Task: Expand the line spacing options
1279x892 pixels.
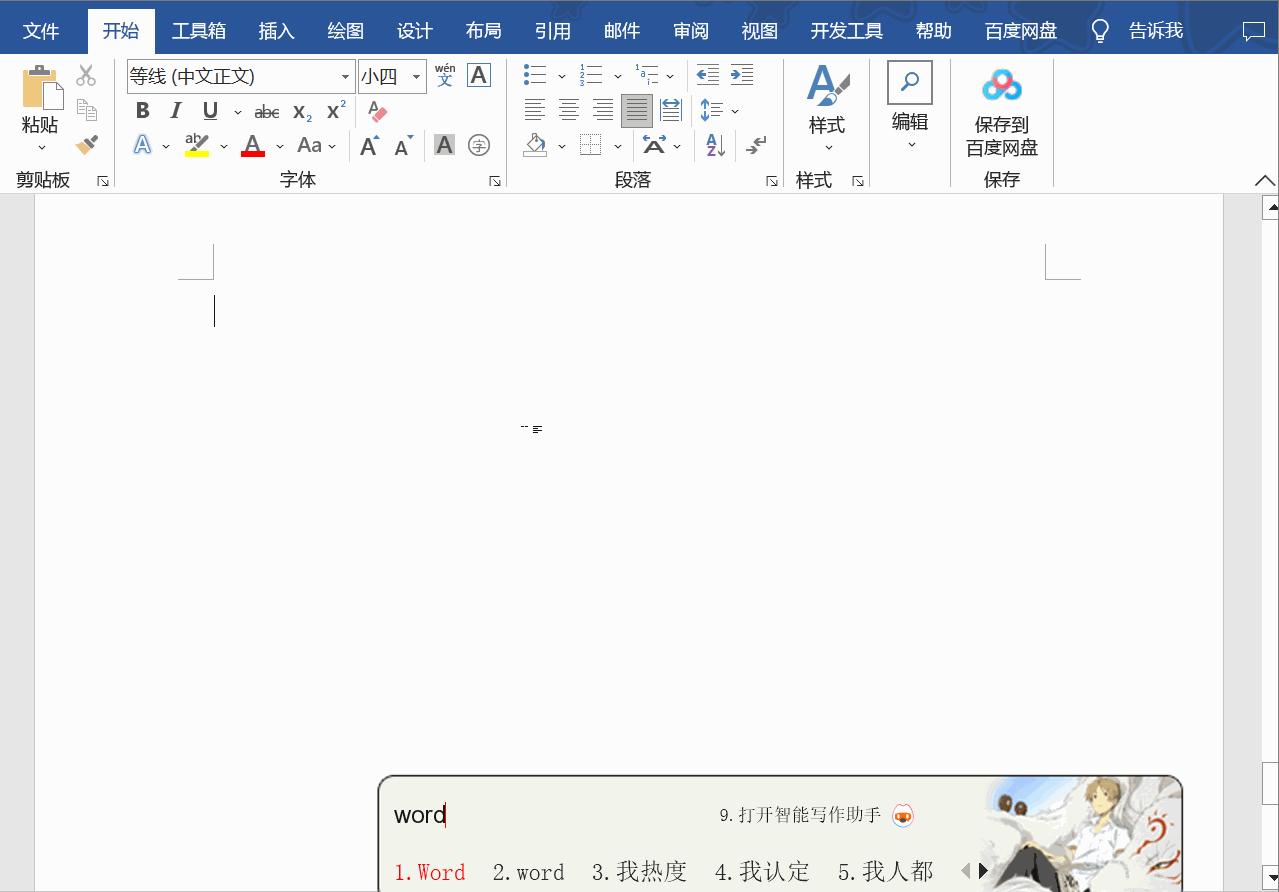Action: tap(733, 110)
